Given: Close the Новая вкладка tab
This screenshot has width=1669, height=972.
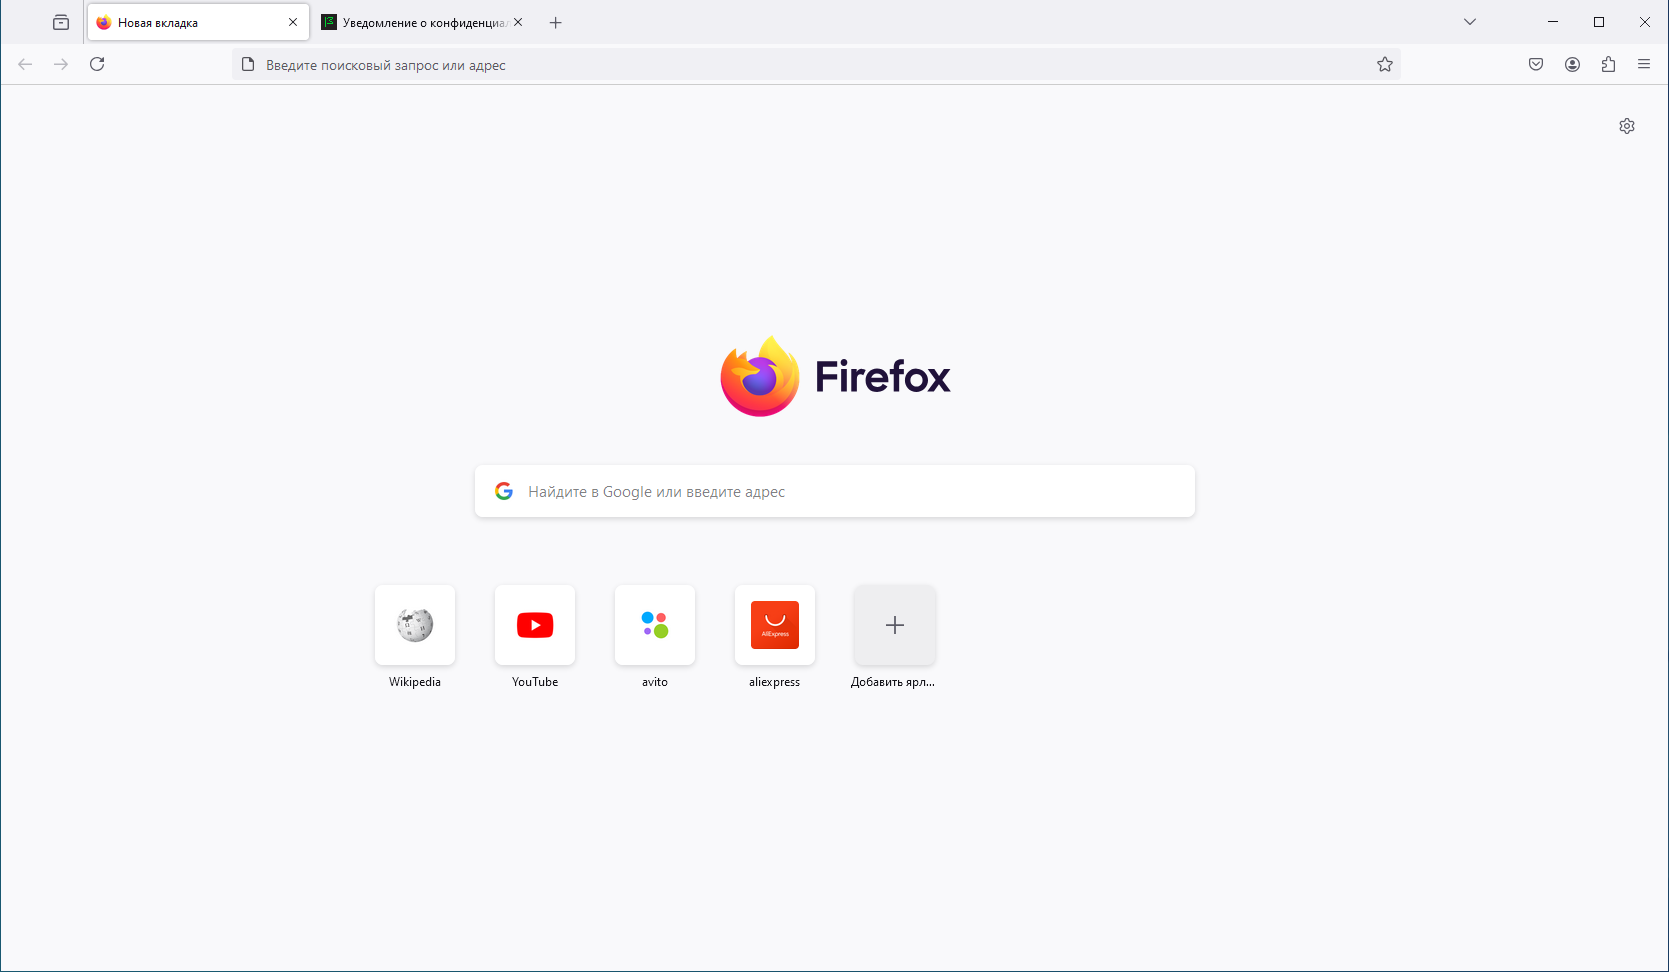Looking at the screenshot, I should [x=293, y=22].
